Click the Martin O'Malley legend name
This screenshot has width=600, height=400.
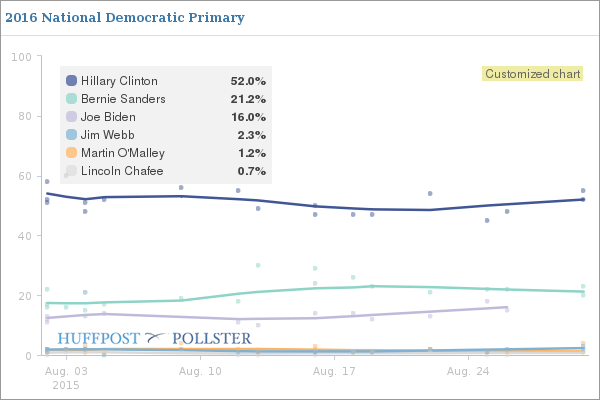[122, 153]
